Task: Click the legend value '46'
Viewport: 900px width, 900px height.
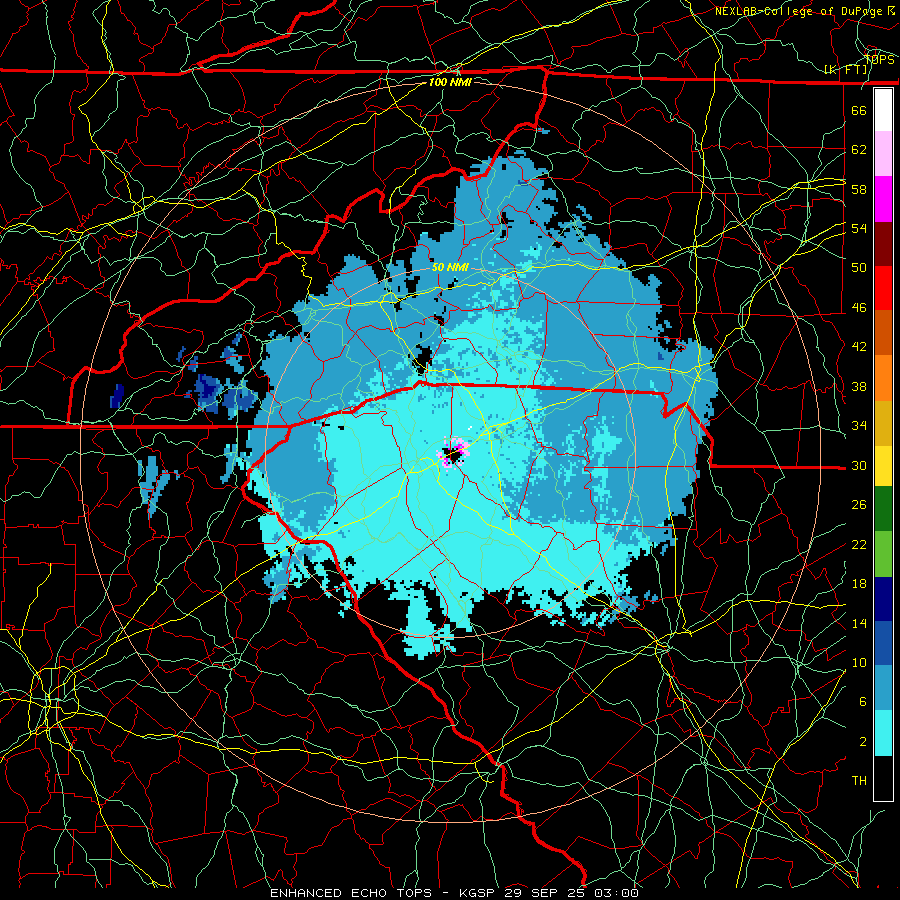Action: pyautogui.click(x=859, y=308)
